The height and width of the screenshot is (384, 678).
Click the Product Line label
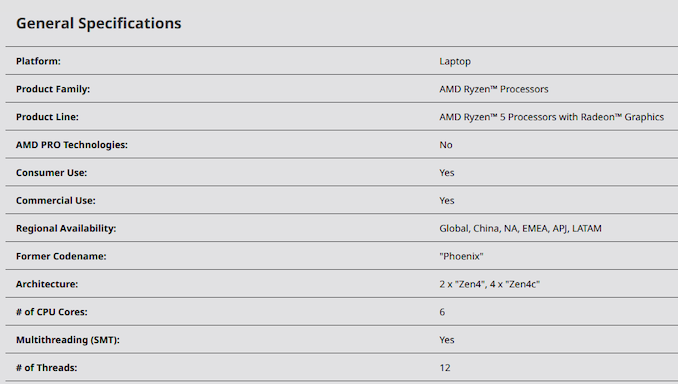click(47, 117)
